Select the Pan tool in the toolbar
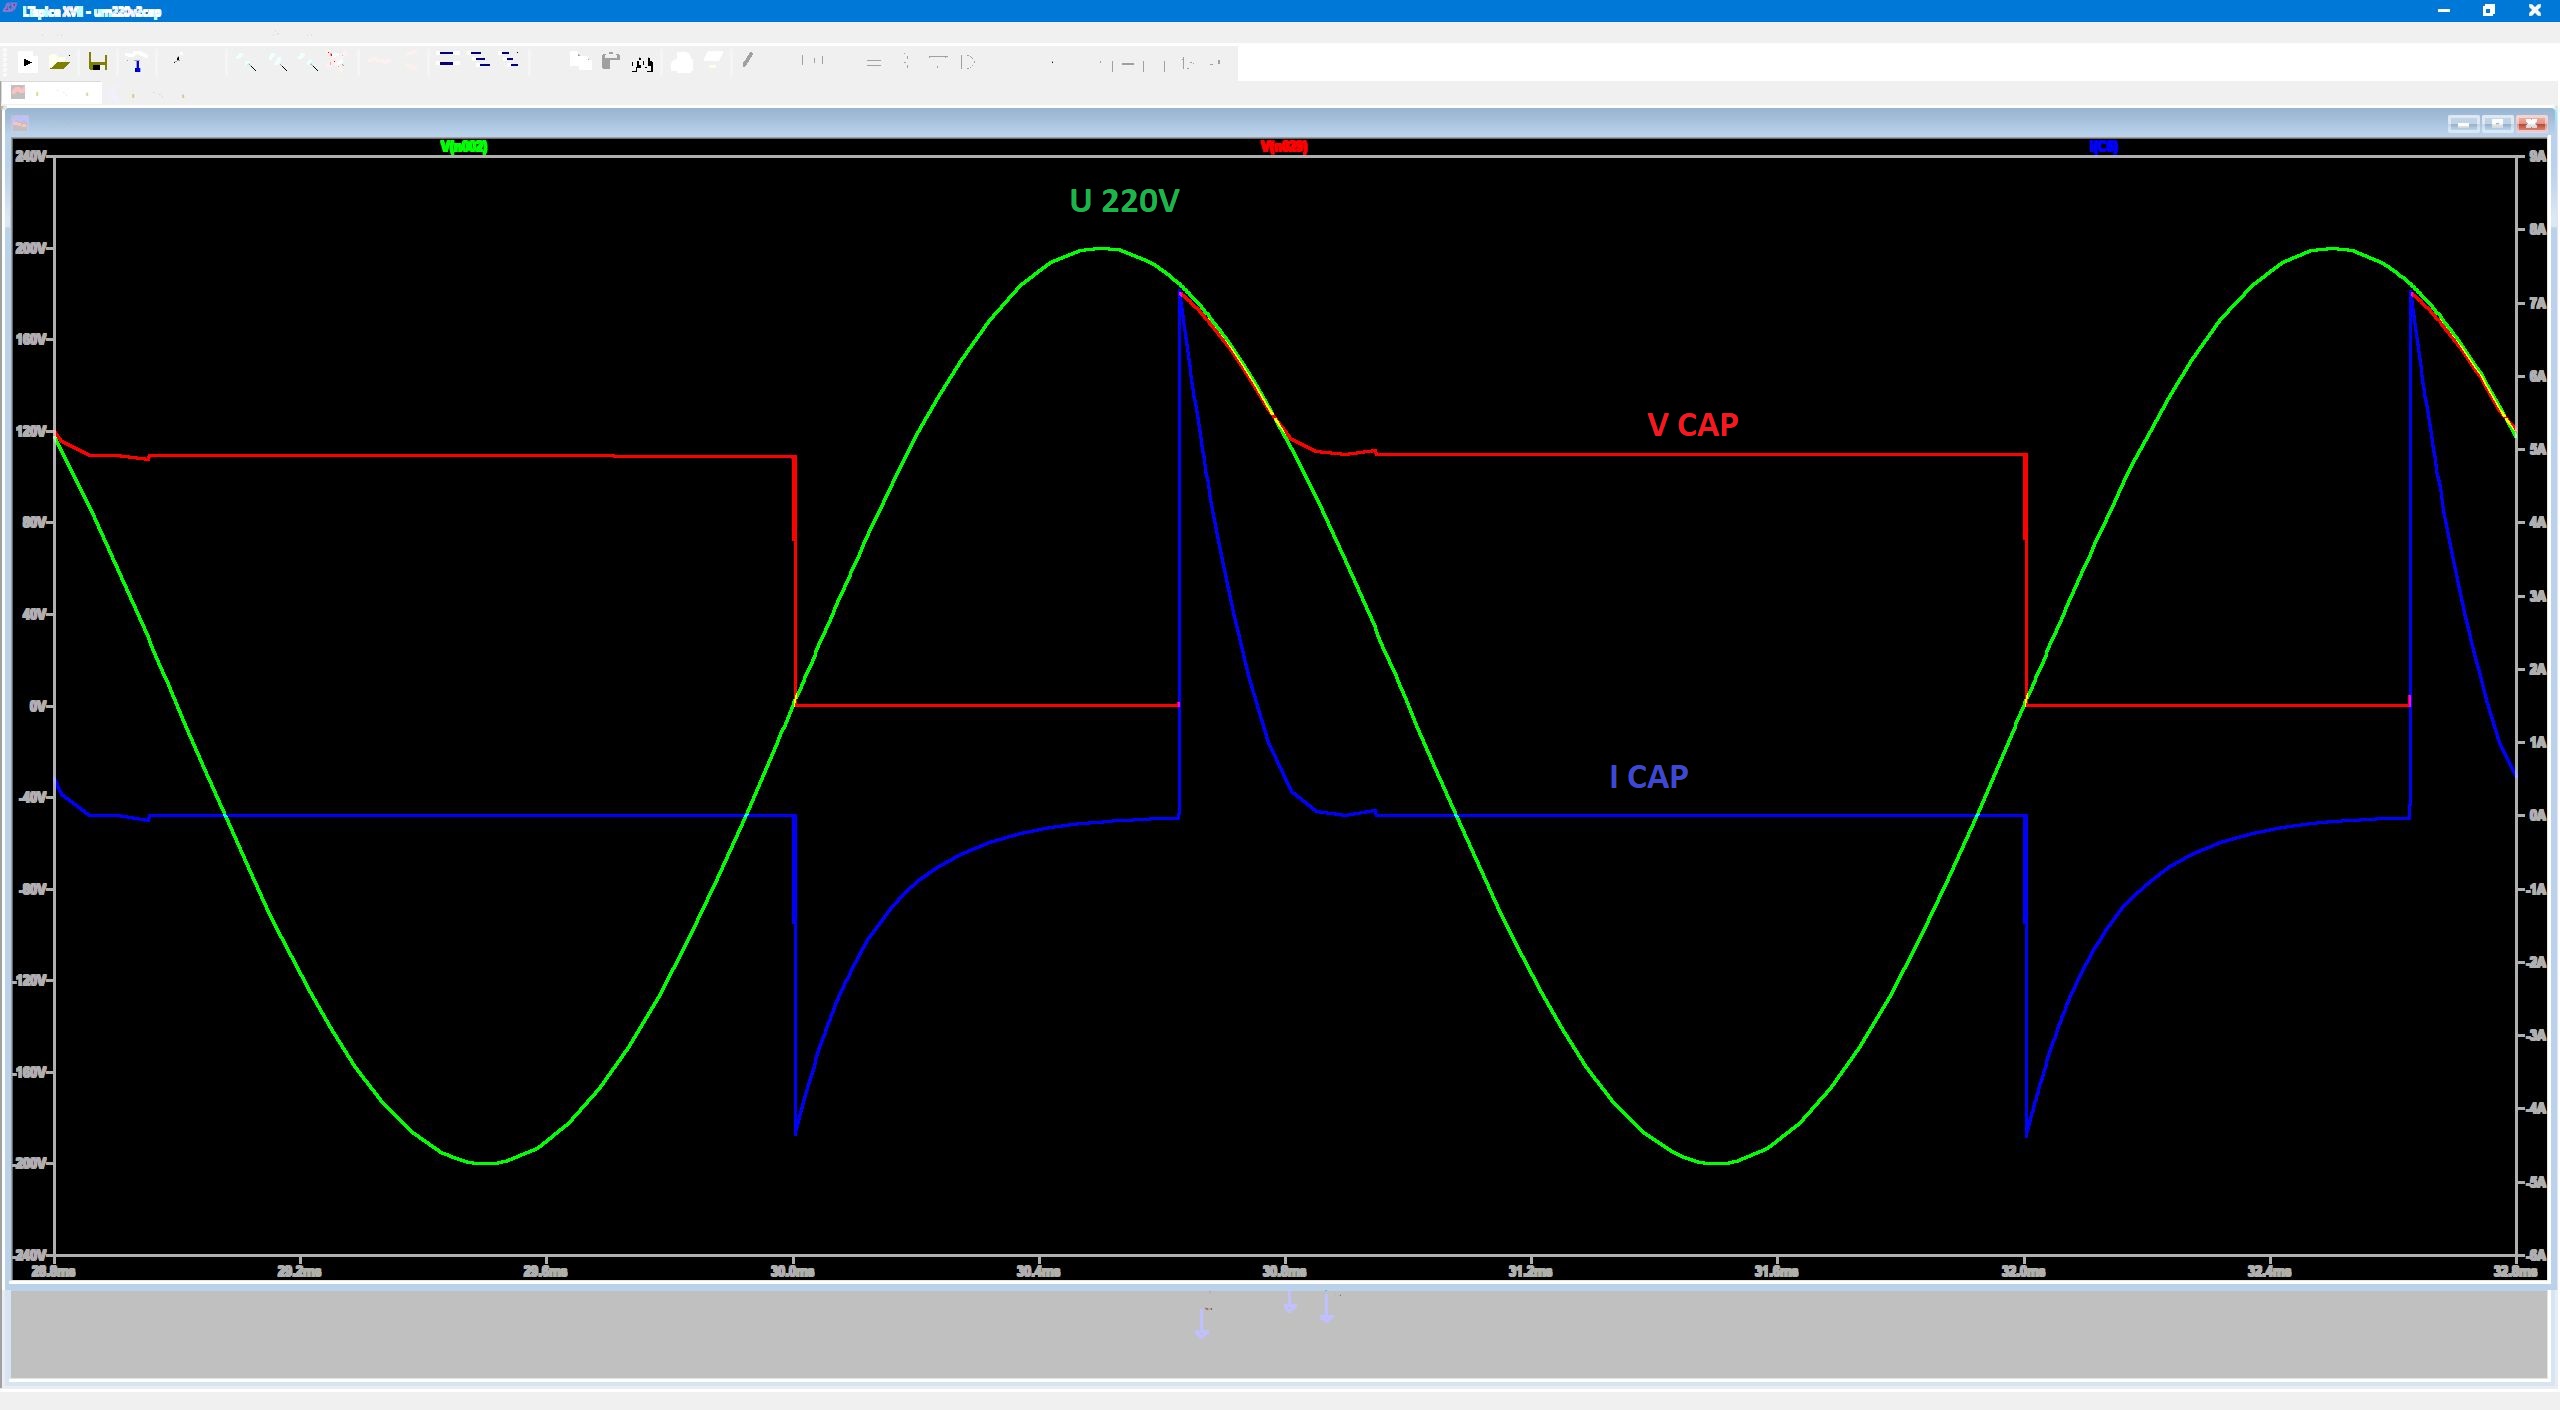This screenshot has width=2560, height=1410. pyautogui.click(x=279, y=62)
